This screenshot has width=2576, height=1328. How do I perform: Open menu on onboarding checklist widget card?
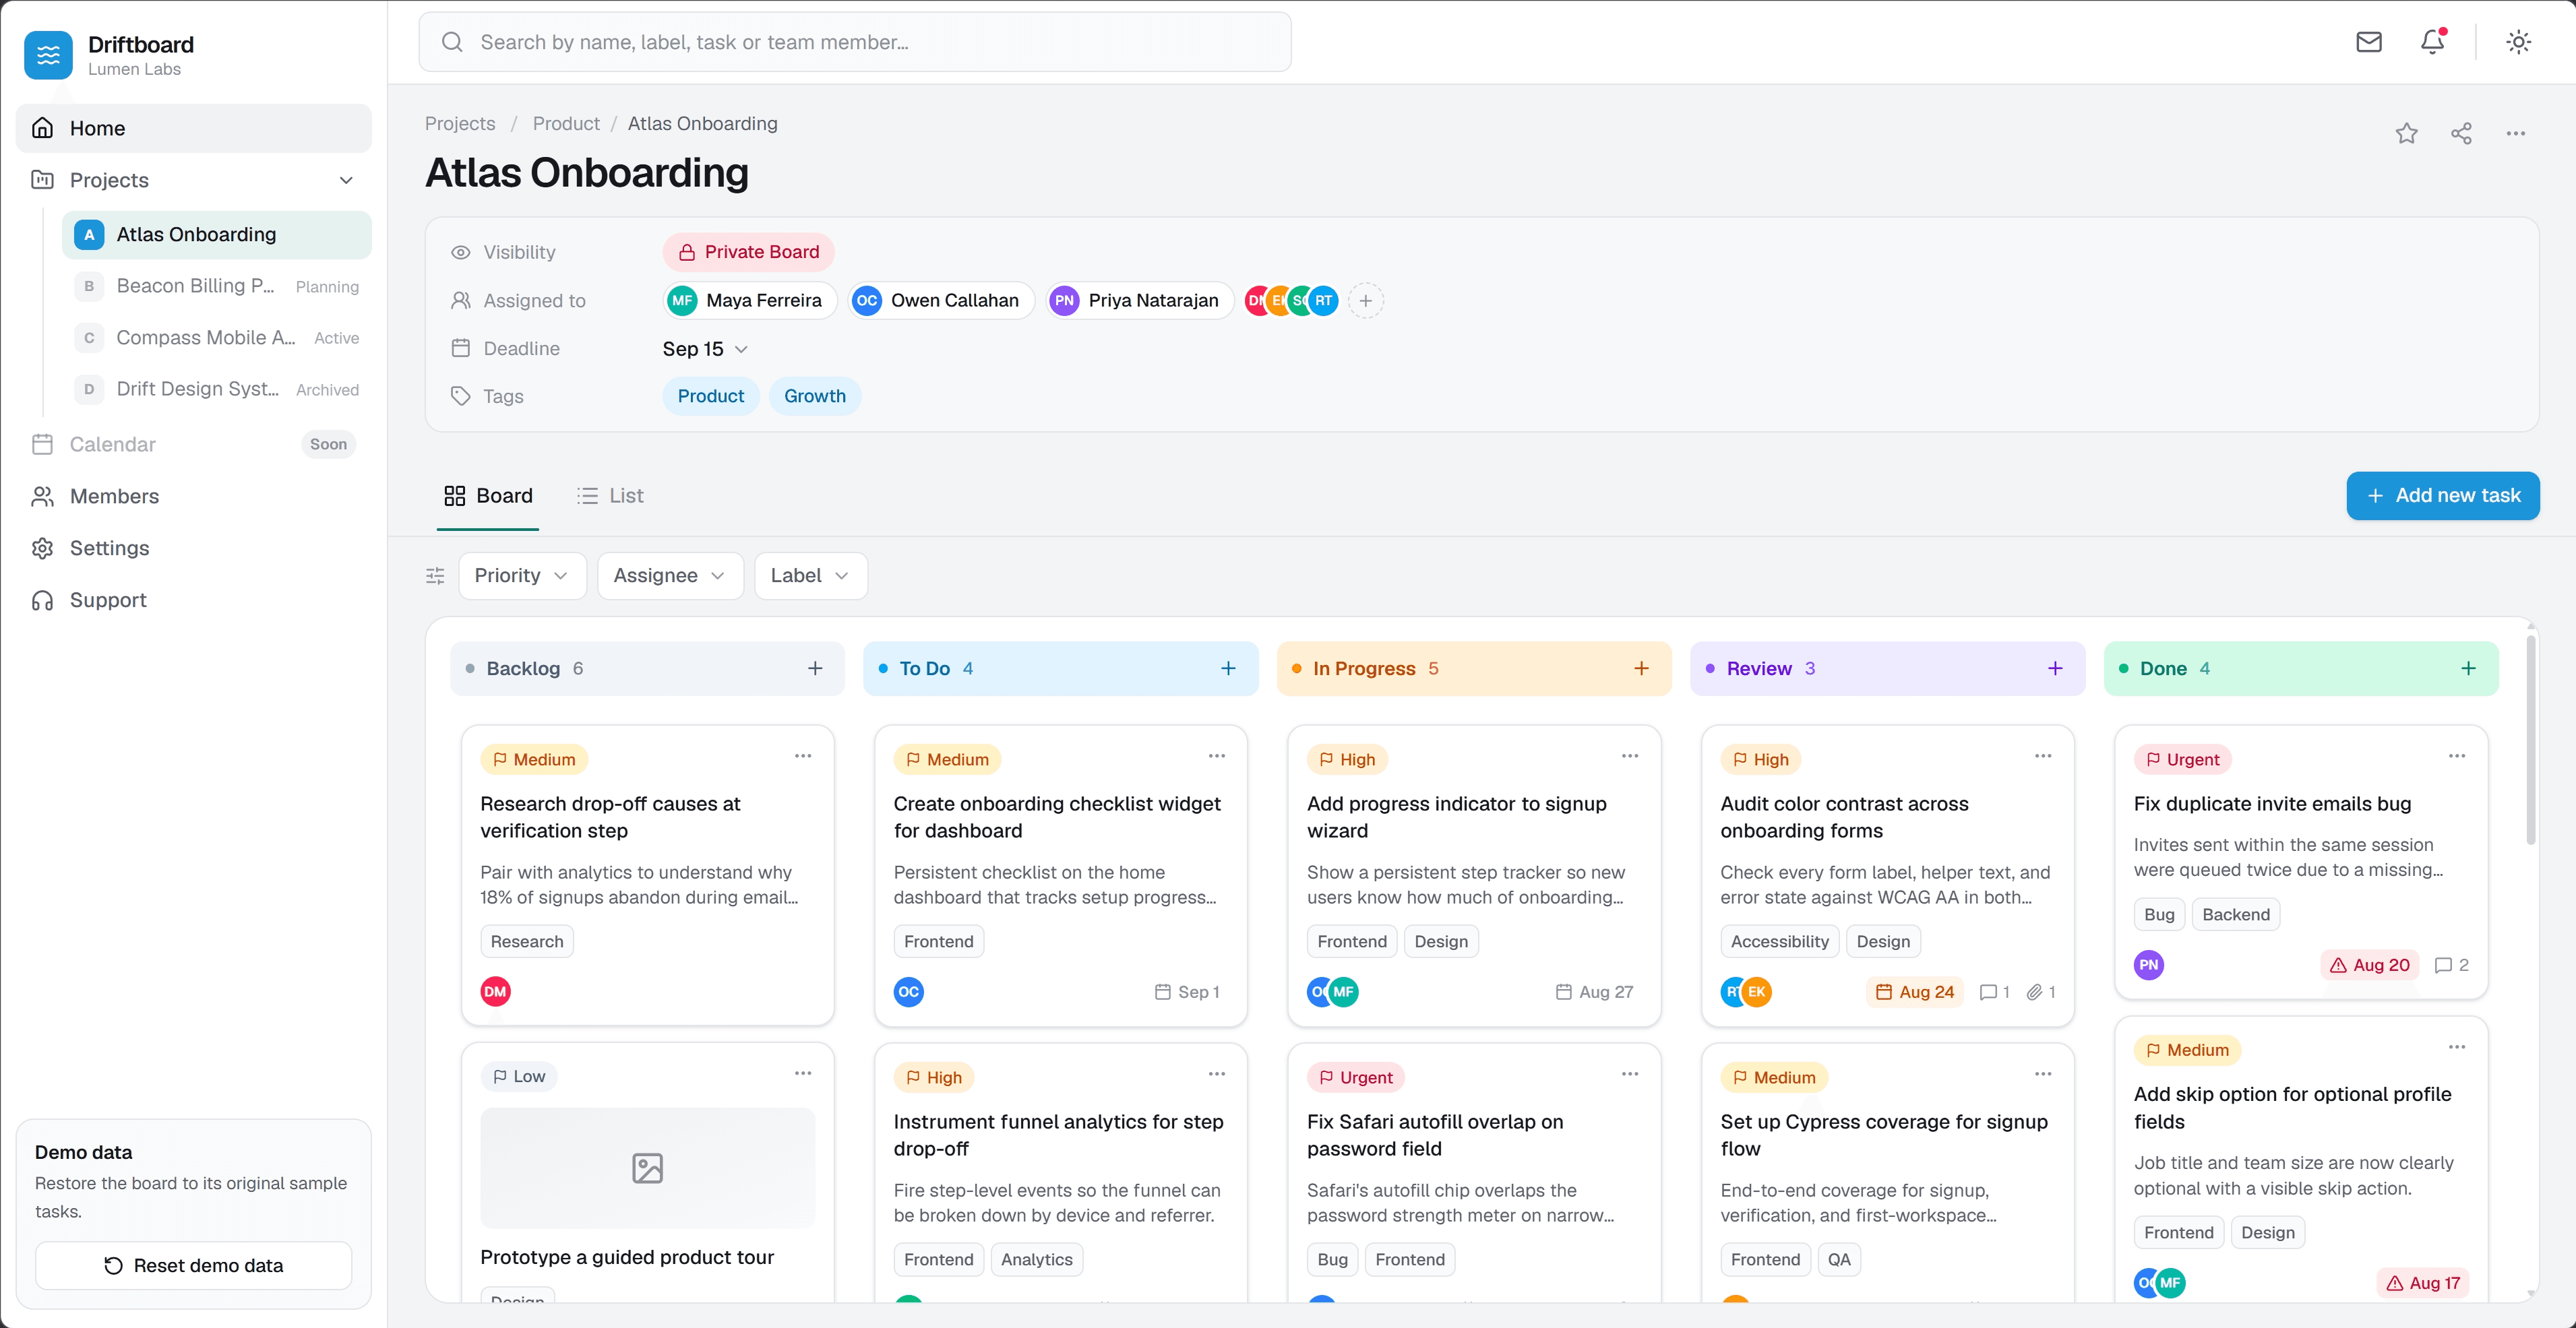[1216, 756]
